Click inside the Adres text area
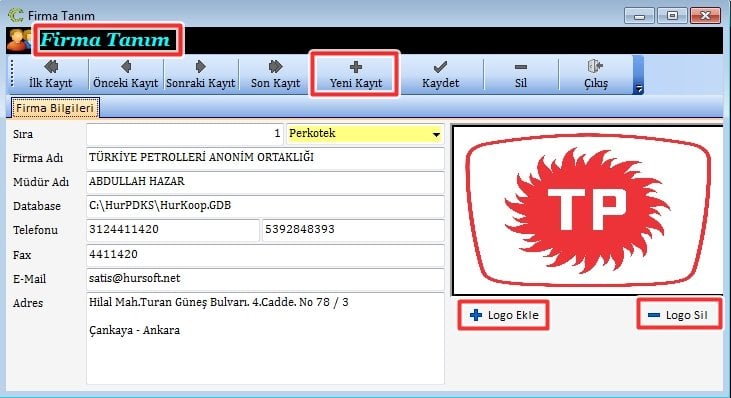This screenshot has height=398, width=731. tap(265, 338)
